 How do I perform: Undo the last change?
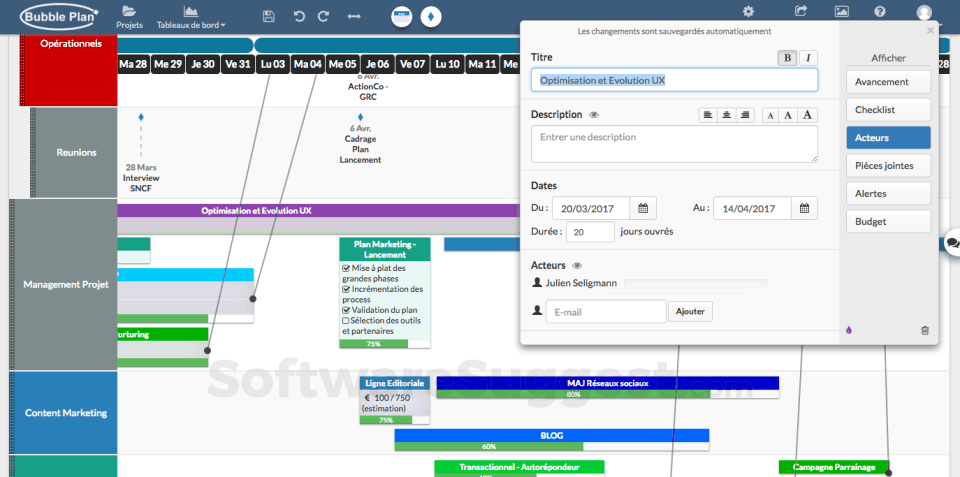coord(299,16)
